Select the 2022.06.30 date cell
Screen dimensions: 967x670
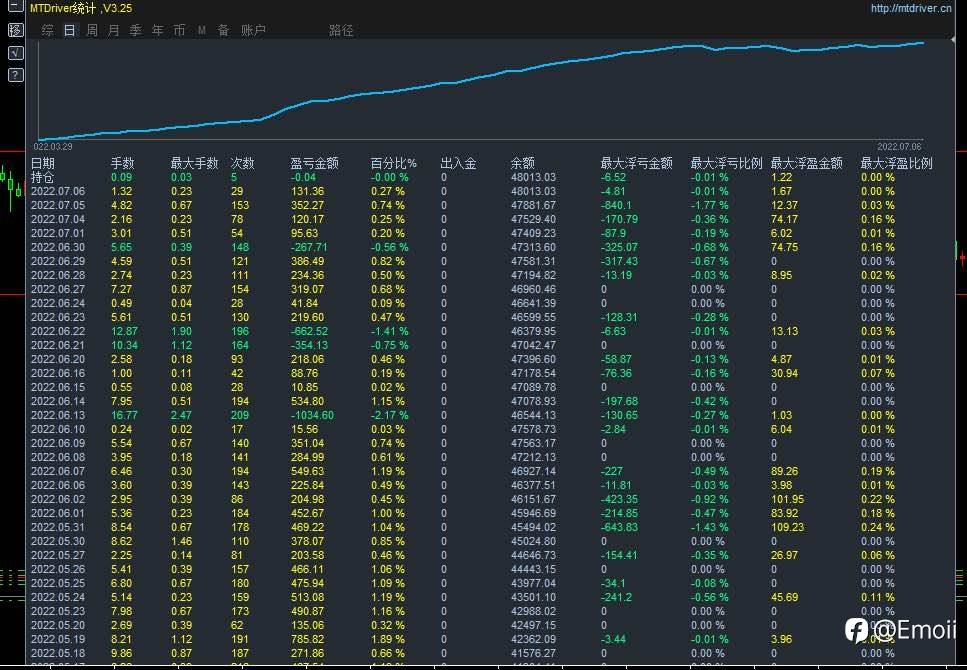click(x=58, y=247)
